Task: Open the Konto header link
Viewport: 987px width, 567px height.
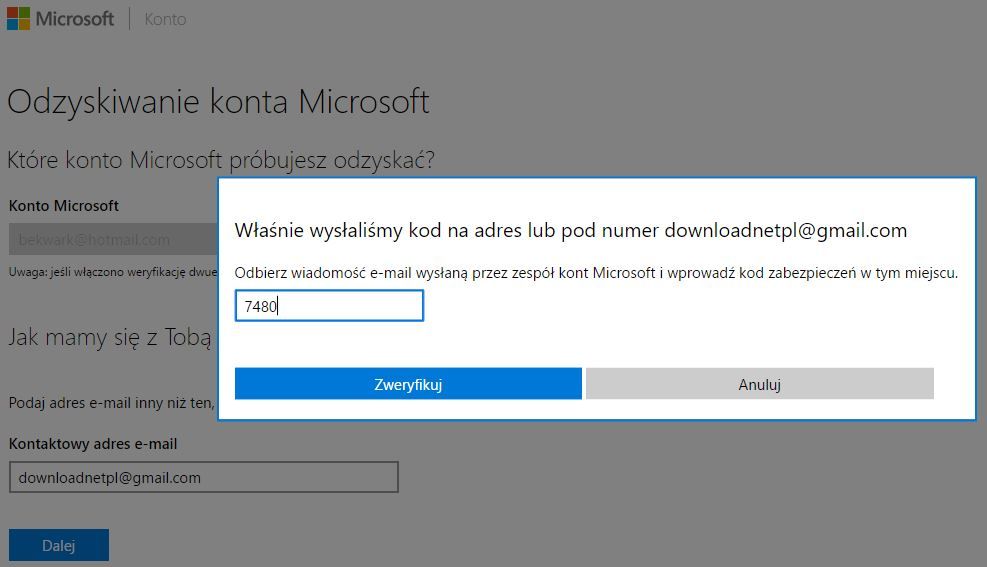Action: pyautogui.click(x=165, y=20)
